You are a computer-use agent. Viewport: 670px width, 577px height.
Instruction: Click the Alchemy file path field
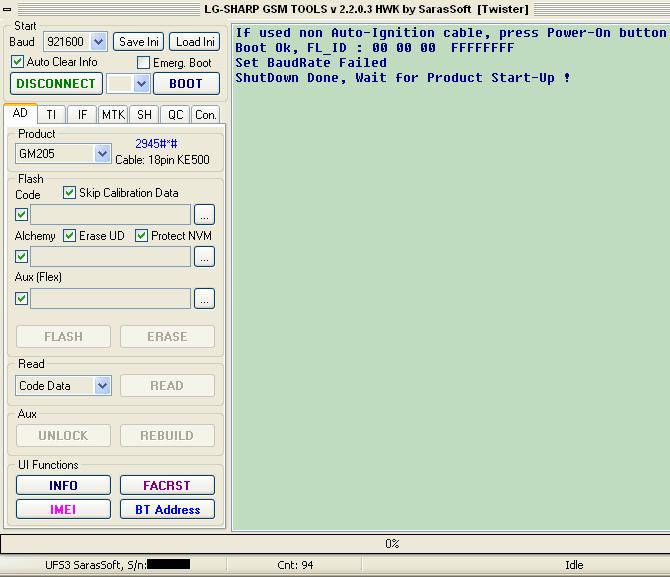110,256
